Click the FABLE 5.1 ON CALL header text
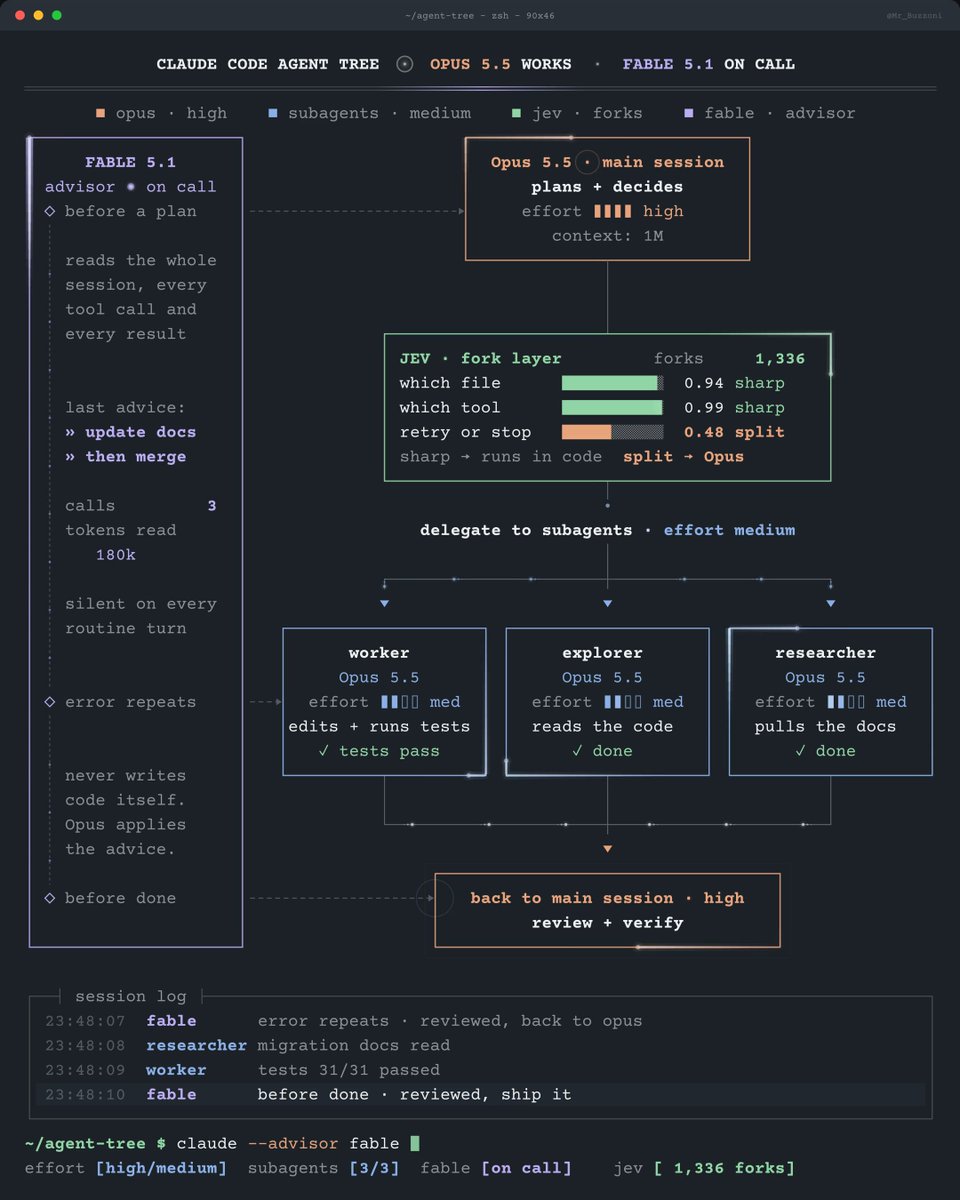The width and height of the screenshot is (960, 1200). [x=709, y=64]
